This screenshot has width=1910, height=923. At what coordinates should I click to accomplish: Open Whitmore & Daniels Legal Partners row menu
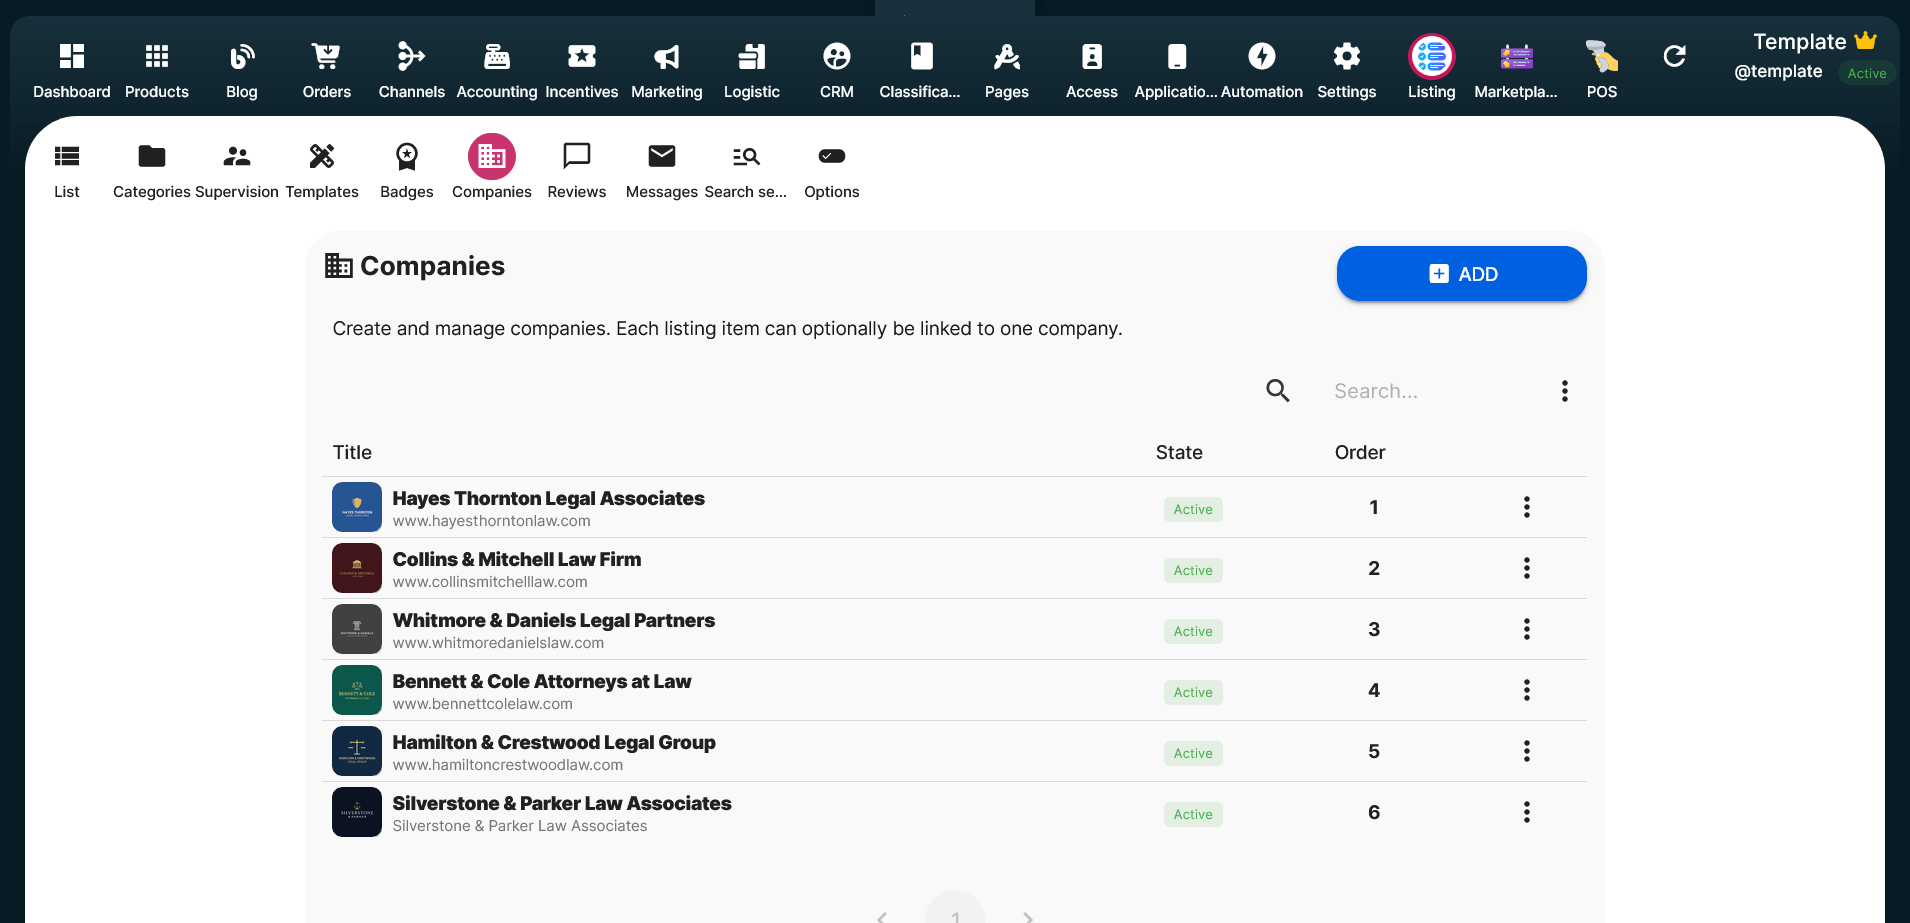(1527, 629)
